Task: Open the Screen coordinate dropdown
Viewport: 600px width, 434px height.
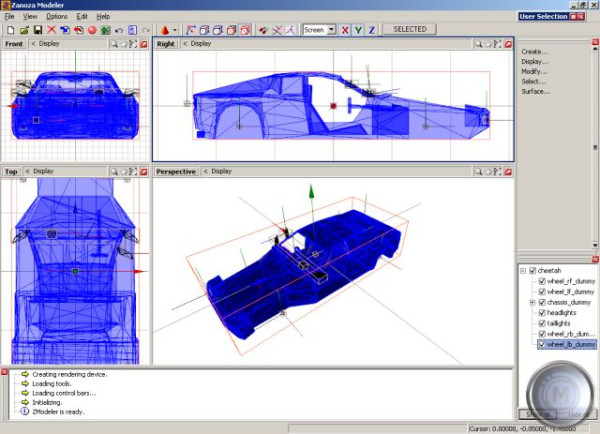Action: coord(331,30)
